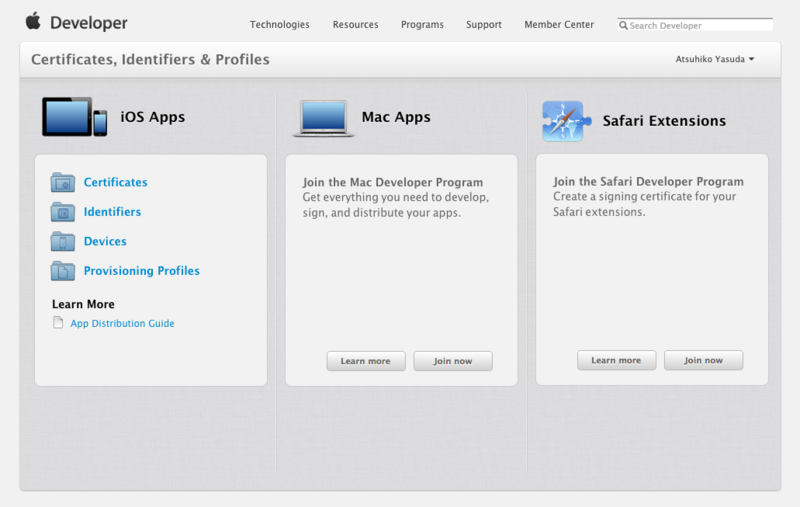This screenshot has width=800, height=507.
Task: Focus the Search Developer field
Action: [695, 25]
